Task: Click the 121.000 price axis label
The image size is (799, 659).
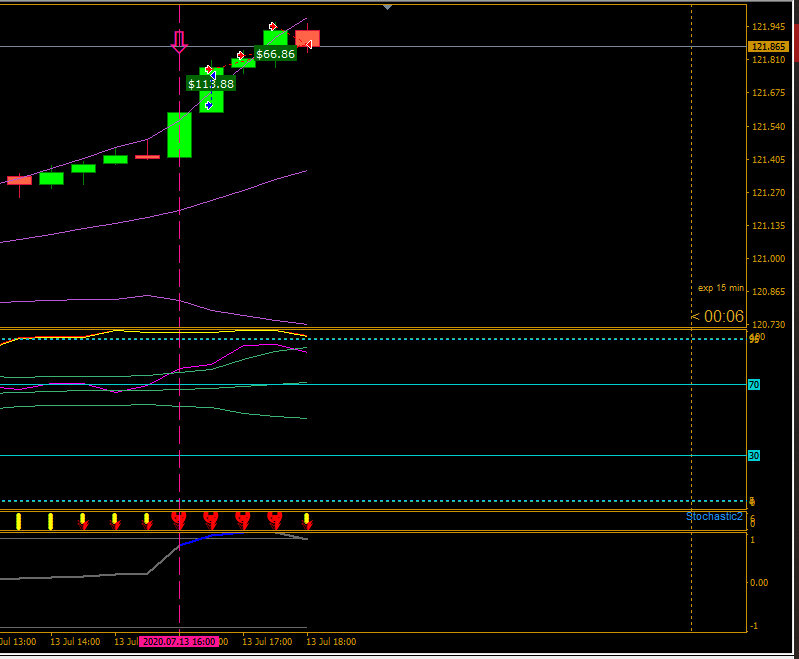Action: [x=768, y=259]
